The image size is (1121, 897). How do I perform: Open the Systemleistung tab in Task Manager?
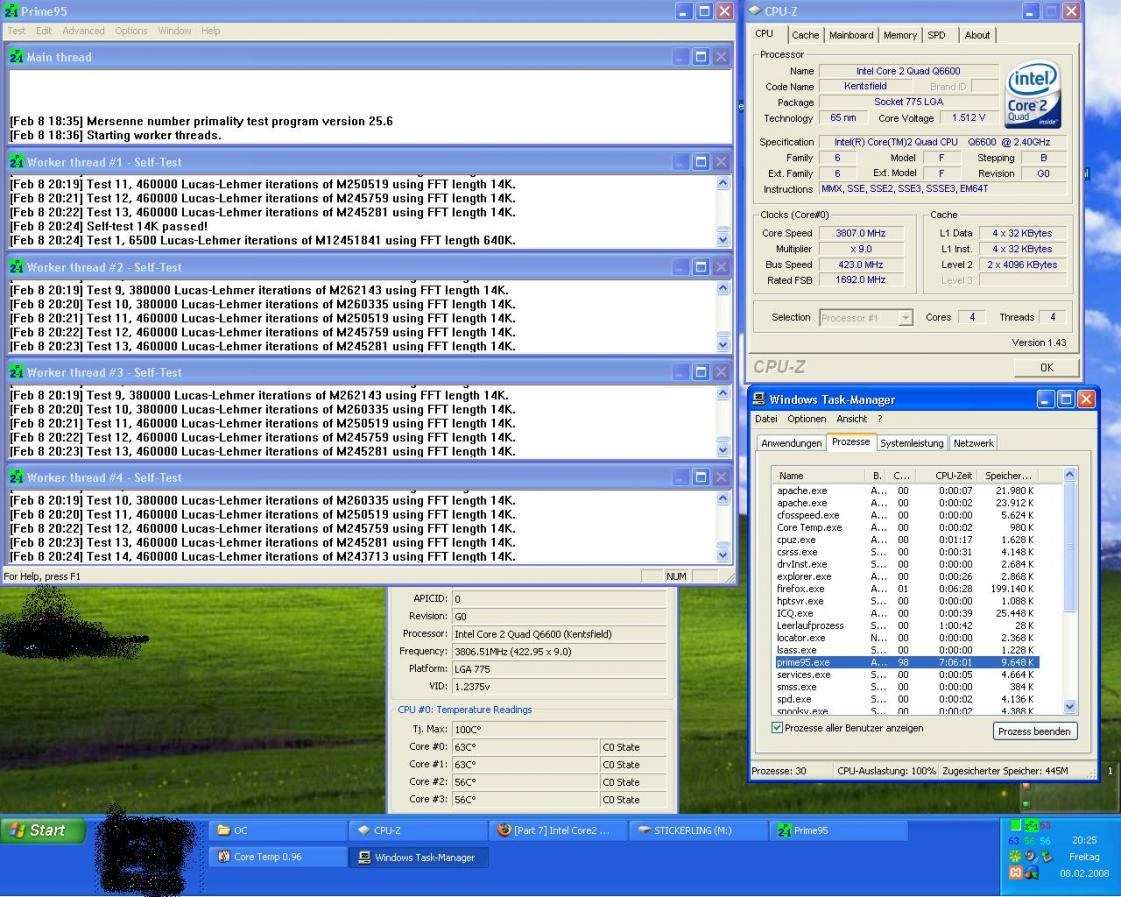tap(911, 443)
